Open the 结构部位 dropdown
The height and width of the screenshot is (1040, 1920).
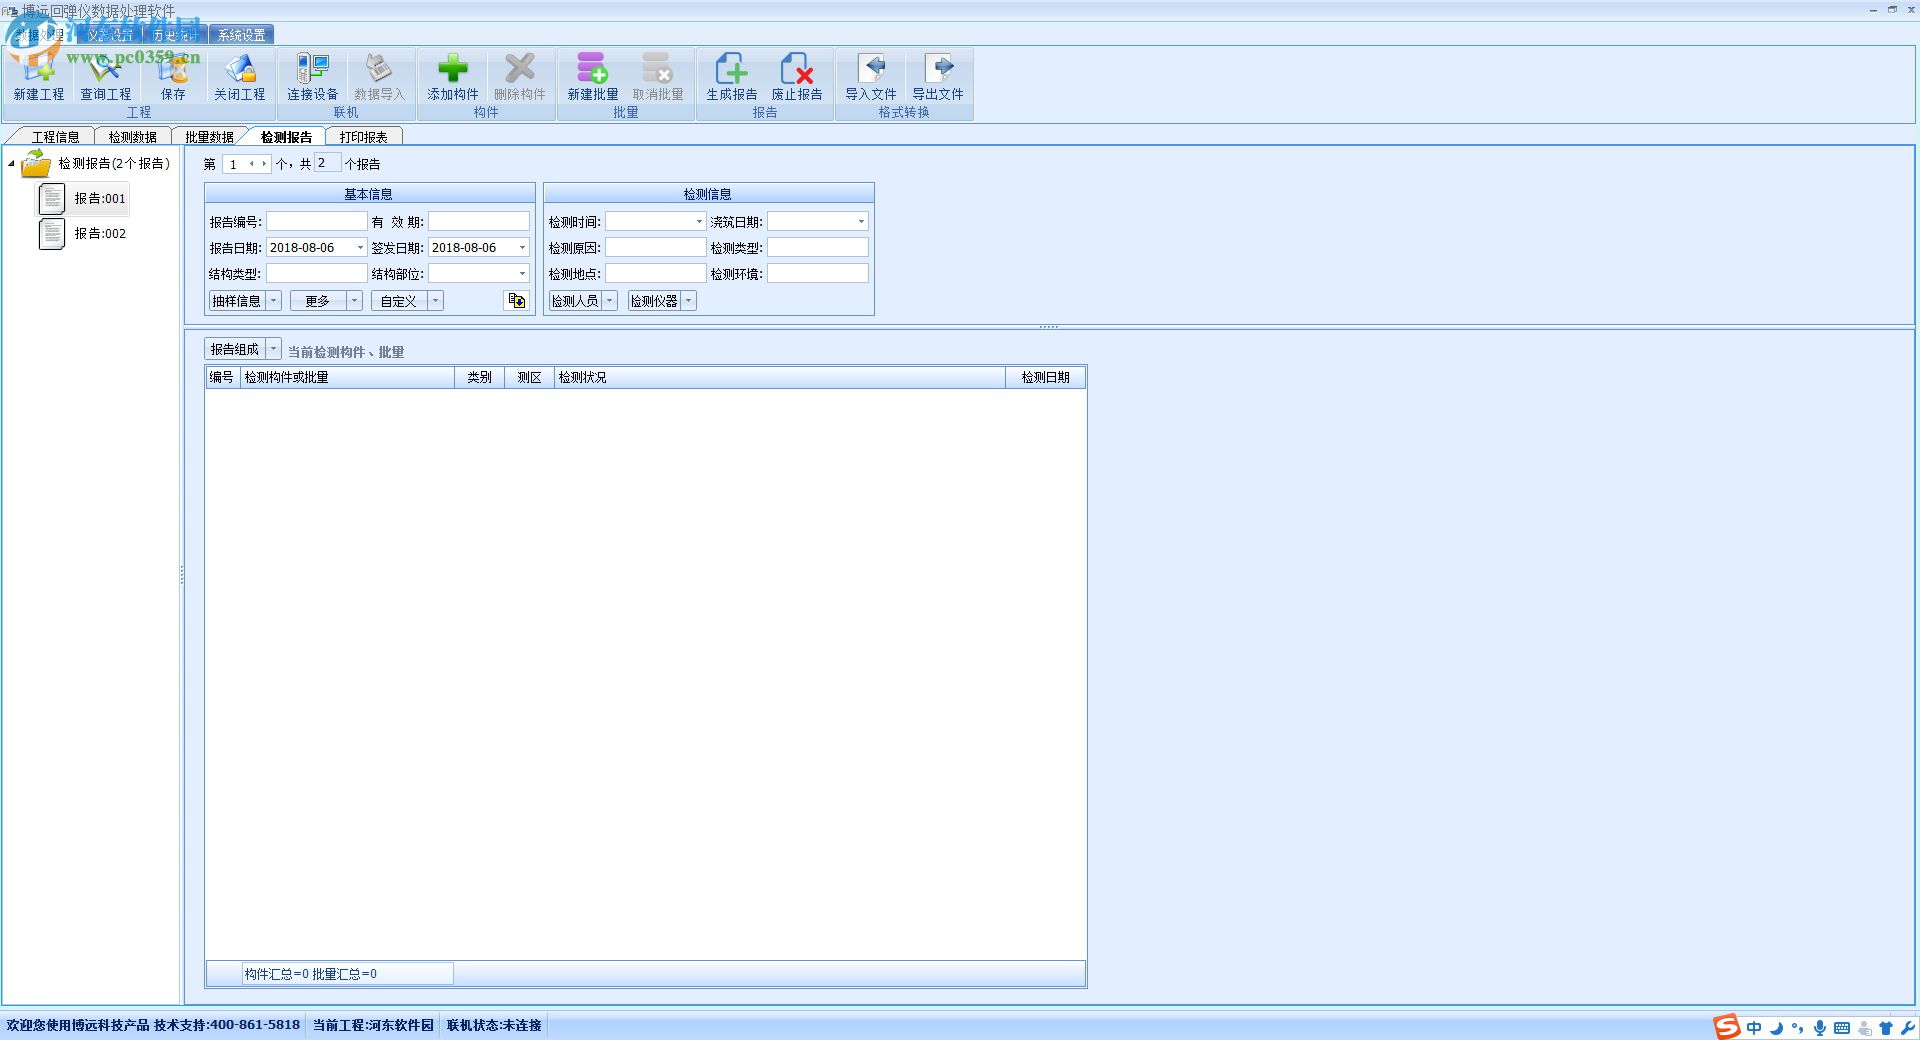tap(522, 273)
